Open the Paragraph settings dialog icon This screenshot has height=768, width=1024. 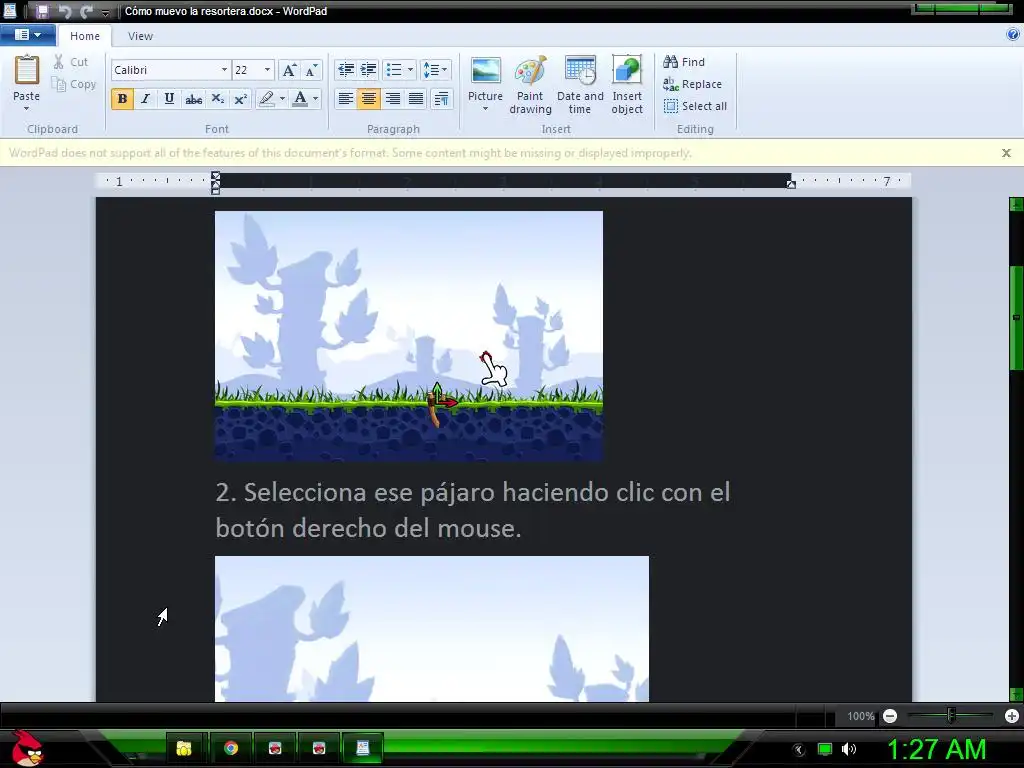point(441,99)
